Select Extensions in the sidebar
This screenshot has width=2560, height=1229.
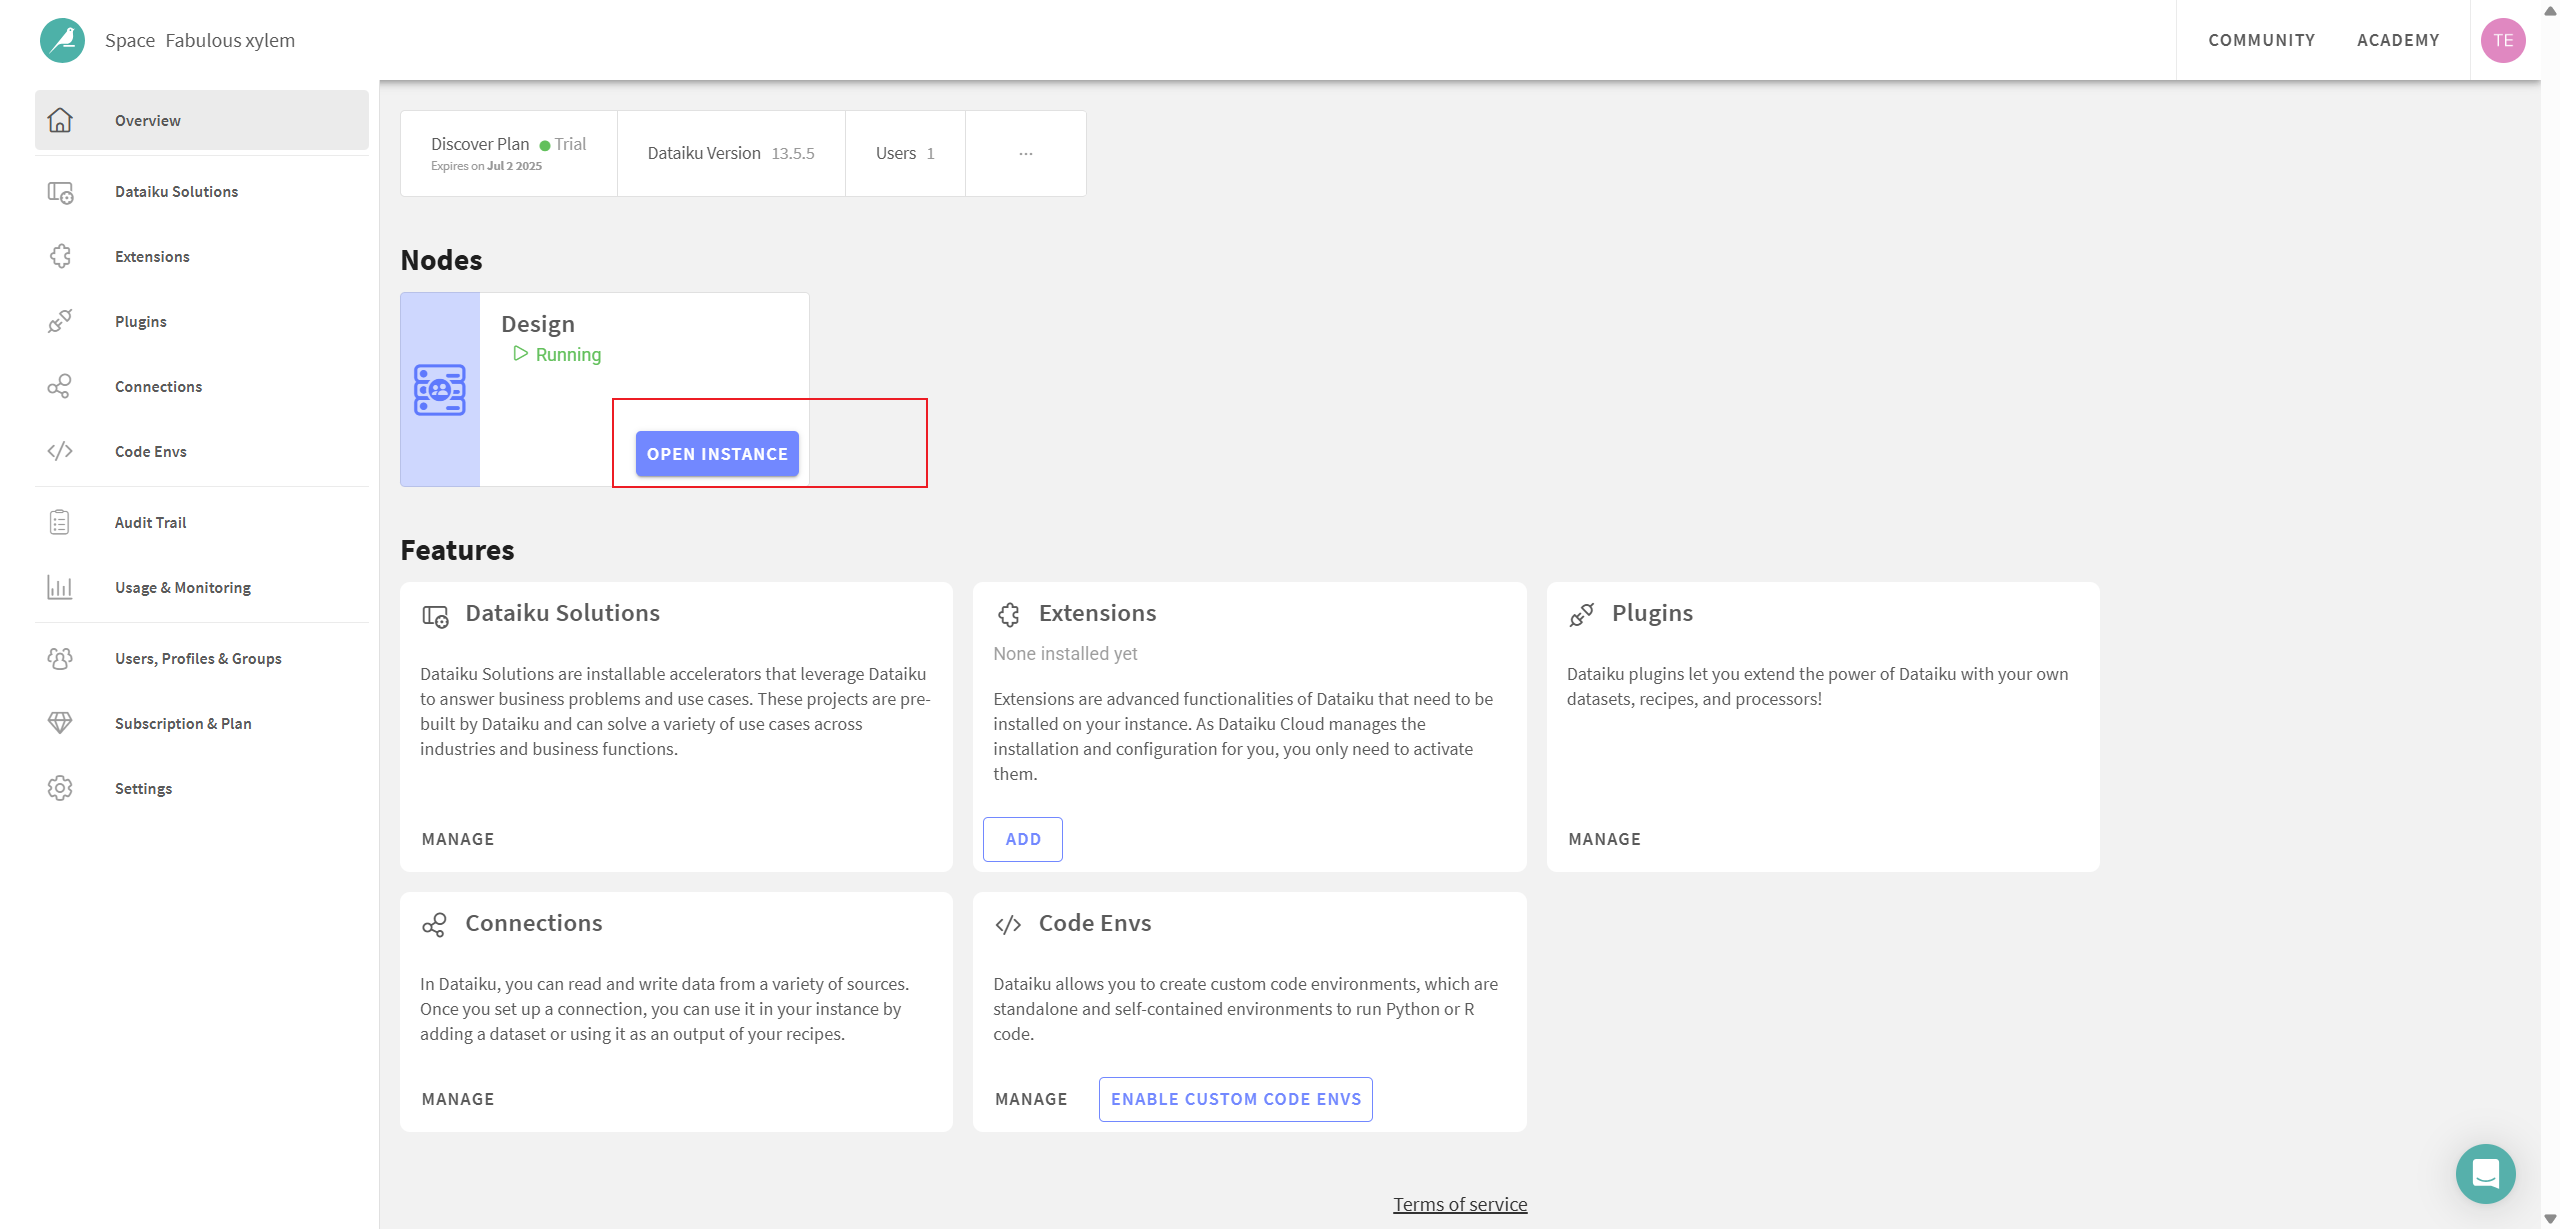click(202, 257)
